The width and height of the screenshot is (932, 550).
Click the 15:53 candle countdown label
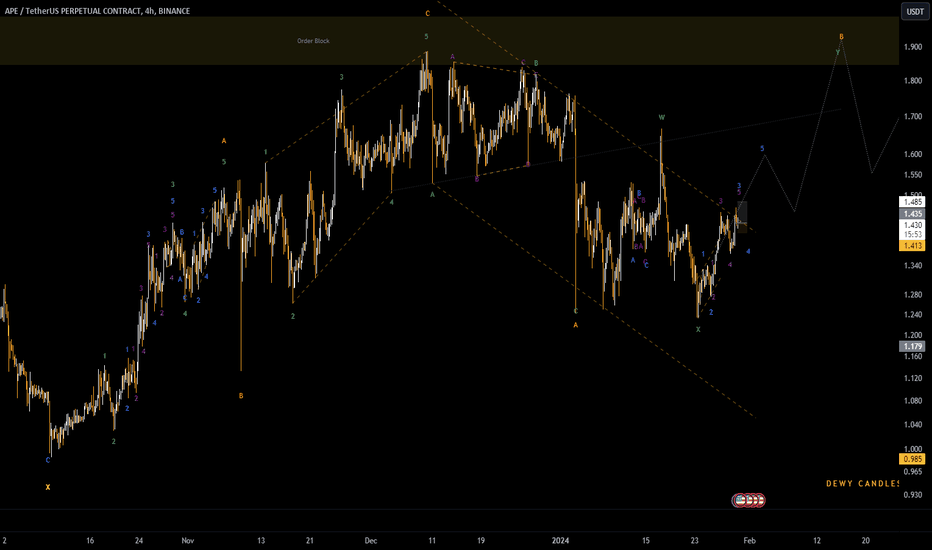point(912,234)
